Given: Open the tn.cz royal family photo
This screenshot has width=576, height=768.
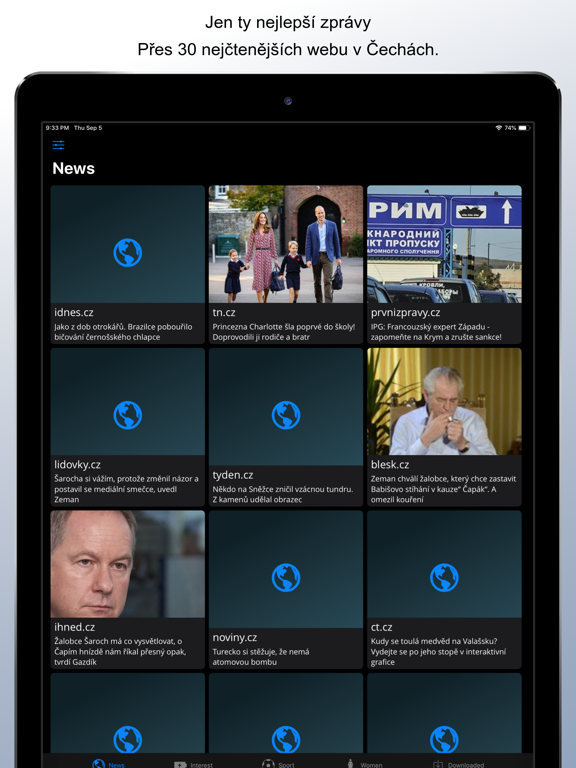Looking at the screenshot, I should 286,244.
